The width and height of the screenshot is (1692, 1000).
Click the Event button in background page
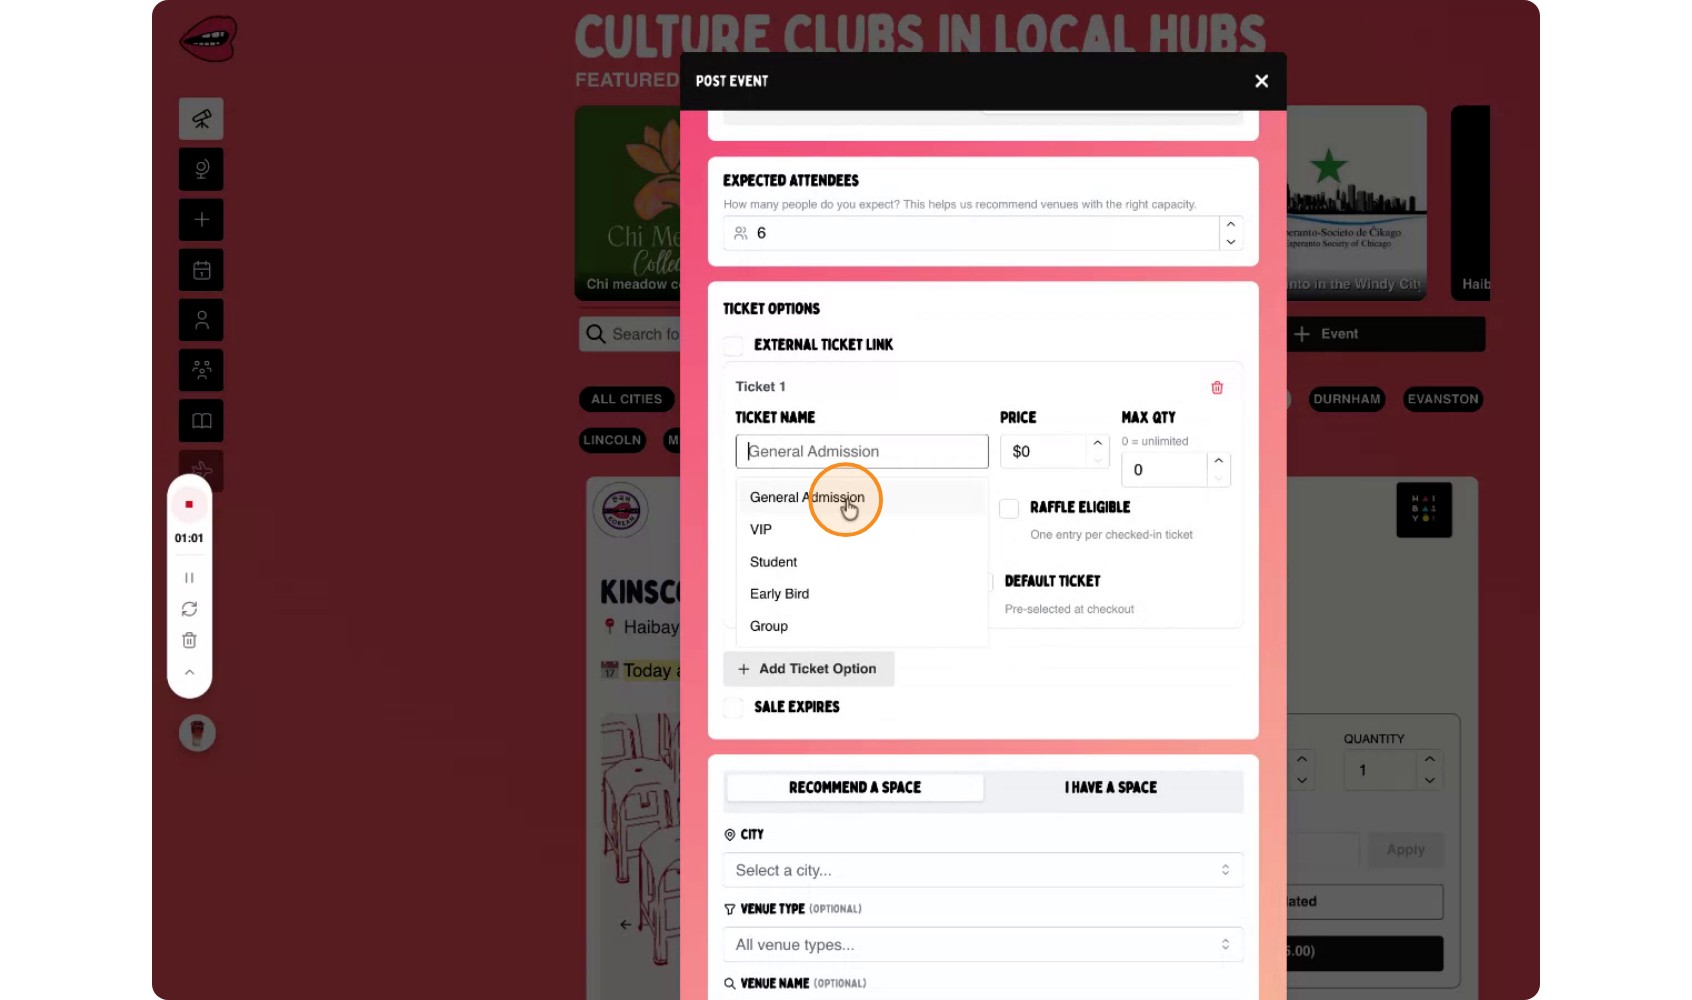click(x=1385, y=334)
